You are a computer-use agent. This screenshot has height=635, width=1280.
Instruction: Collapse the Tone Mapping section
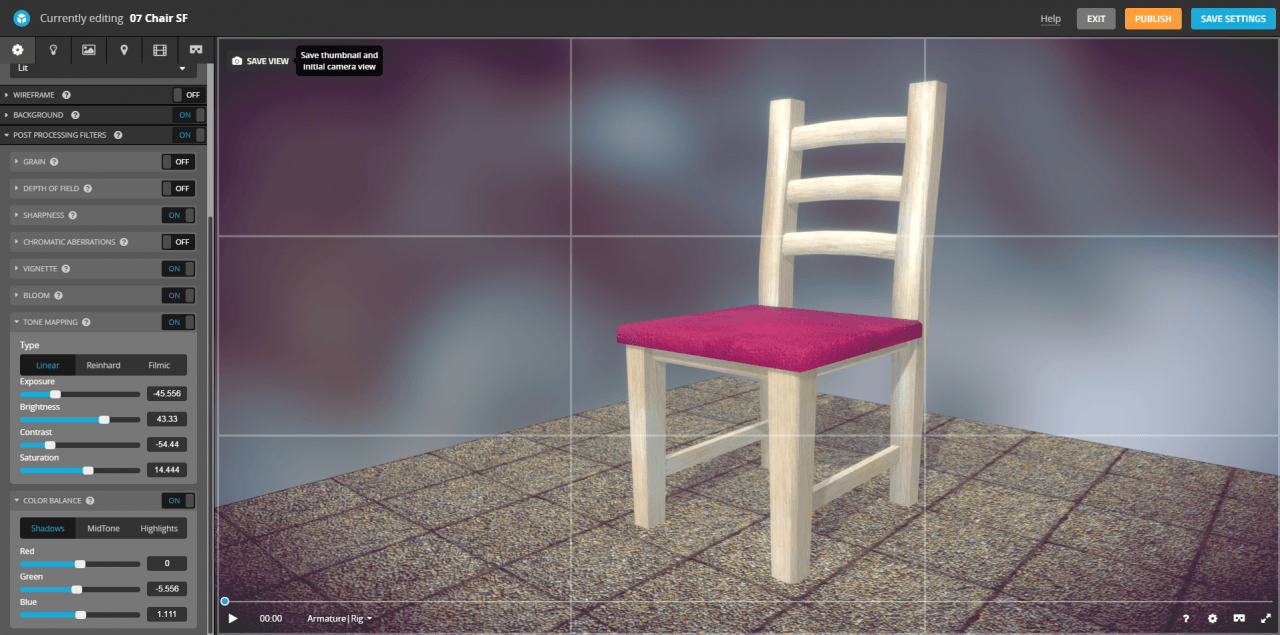click(16, 322)
